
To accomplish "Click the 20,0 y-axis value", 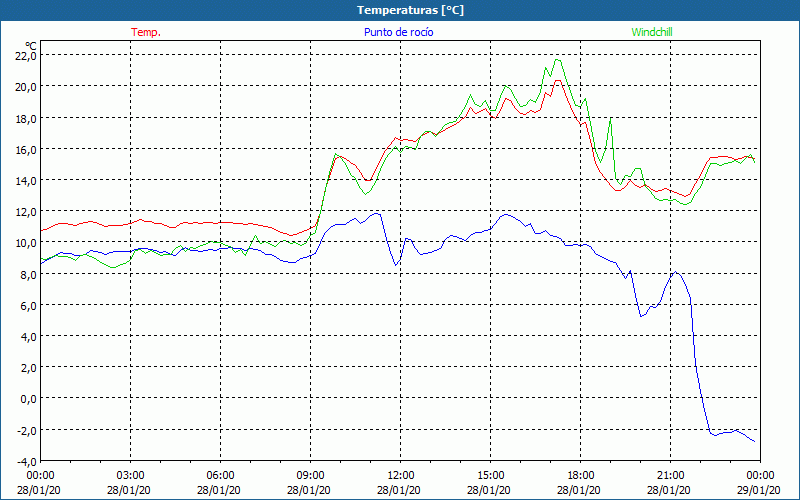I will [27, 87].
